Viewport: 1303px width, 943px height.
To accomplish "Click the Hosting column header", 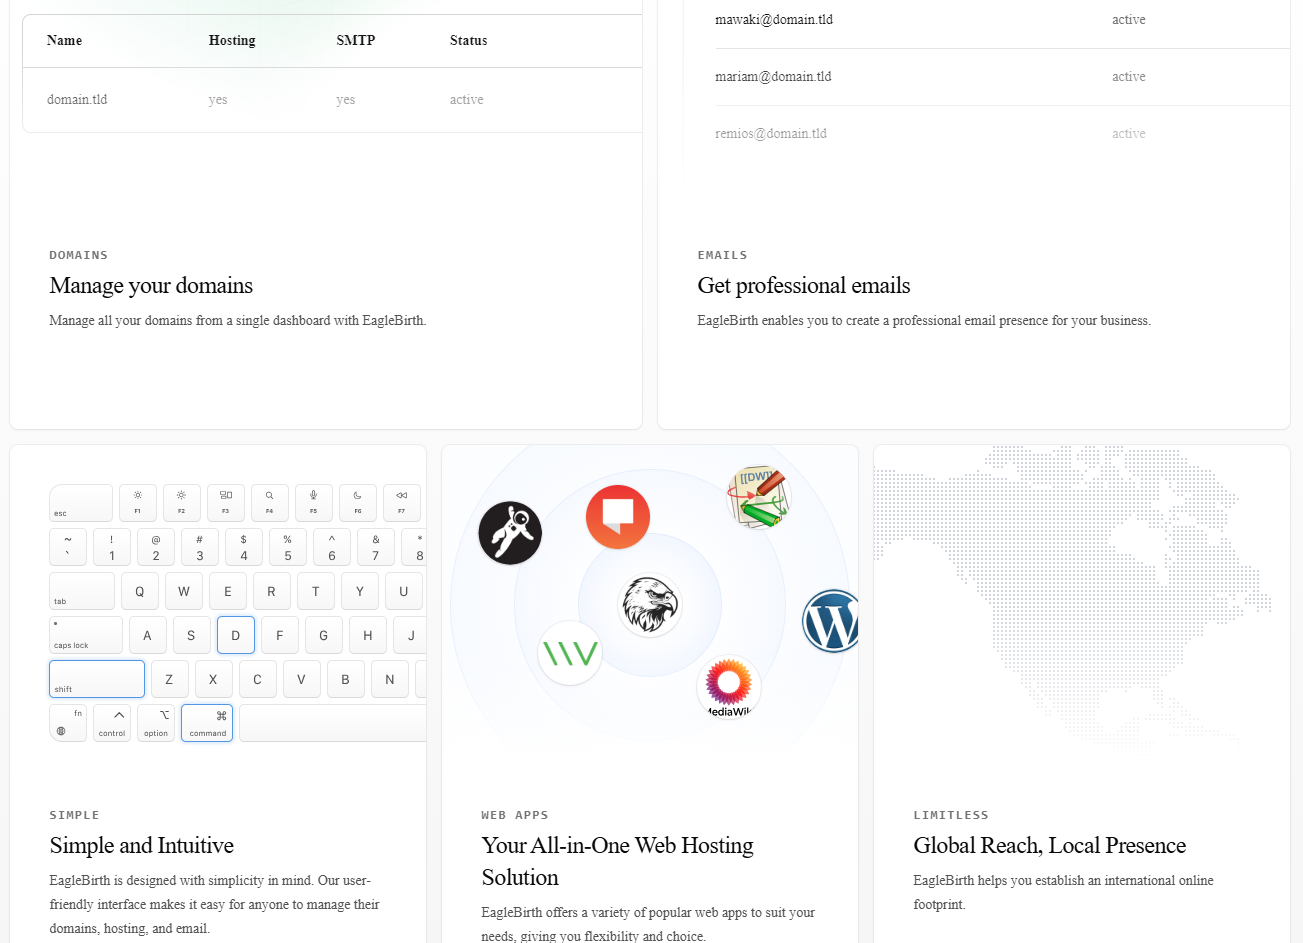I will coord(232,41).
